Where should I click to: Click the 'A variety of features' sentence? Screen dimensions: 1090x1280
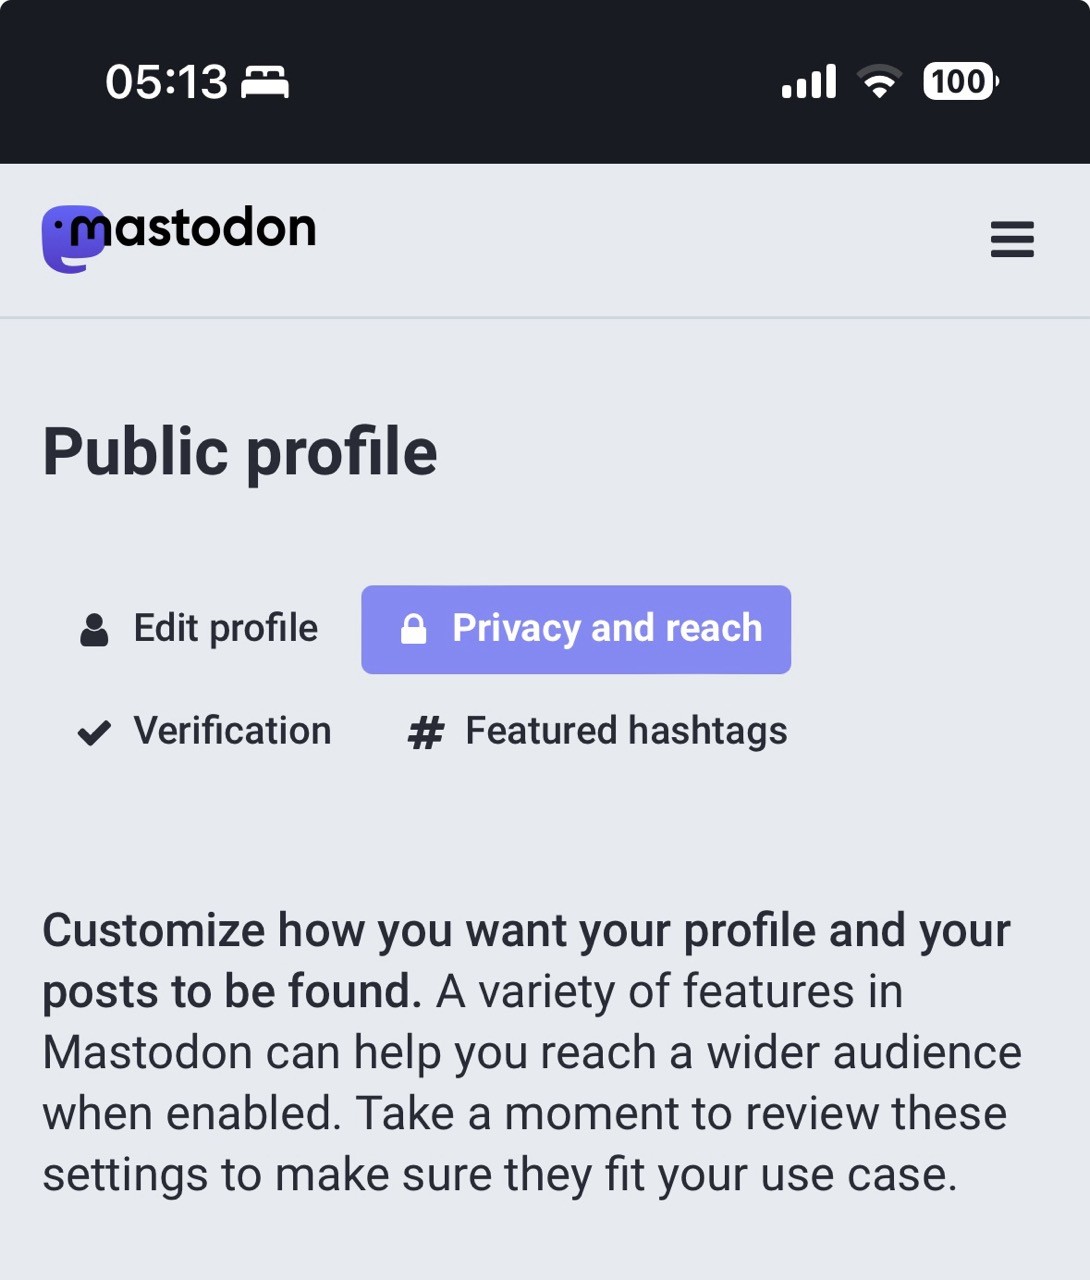point(670,993)
